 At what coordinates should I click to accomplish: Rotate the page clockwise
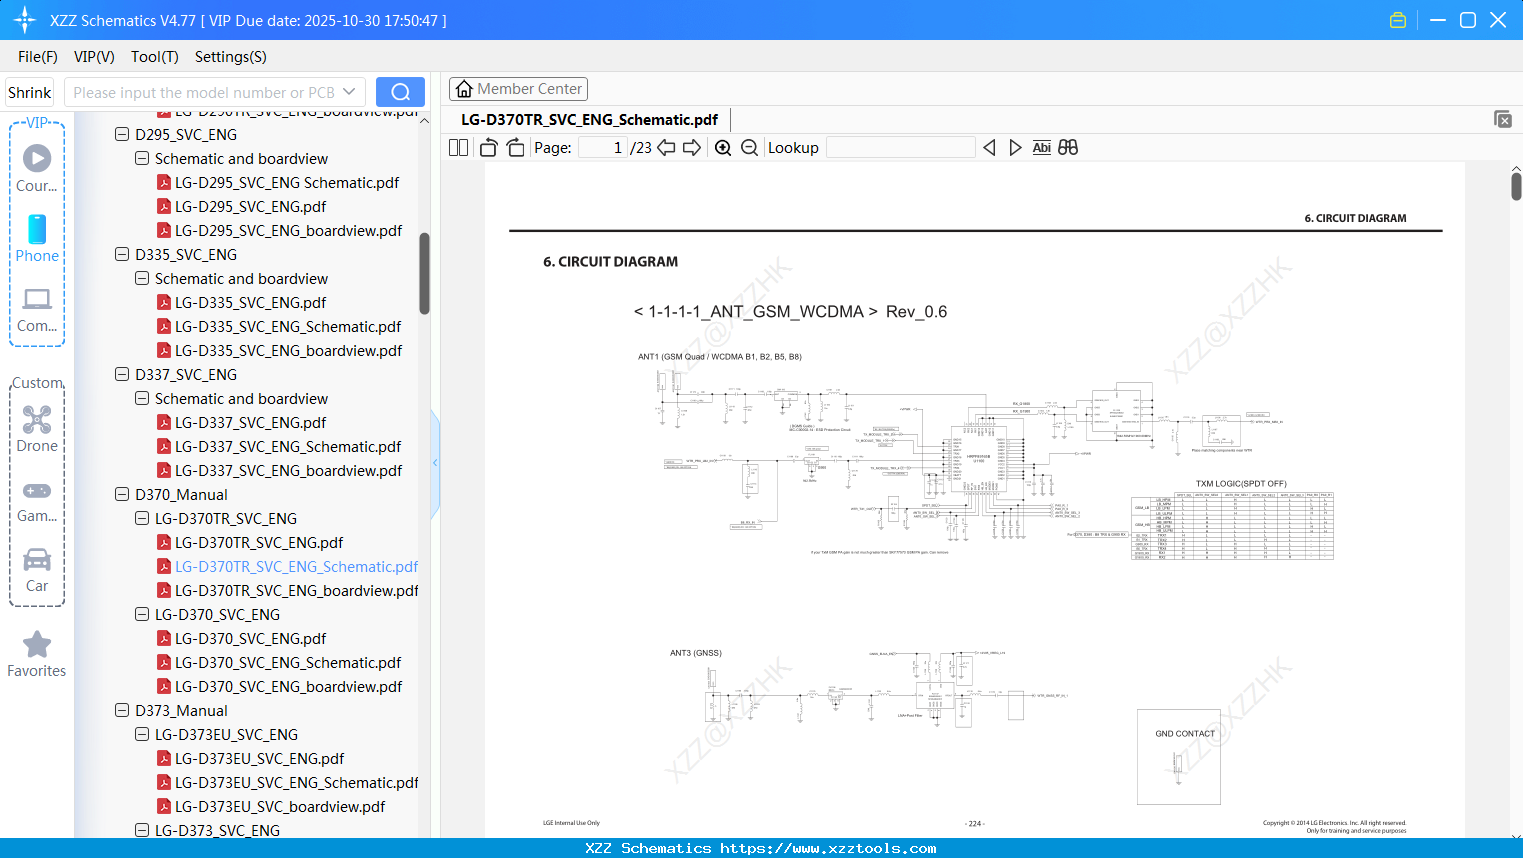(x=514, y=147)
